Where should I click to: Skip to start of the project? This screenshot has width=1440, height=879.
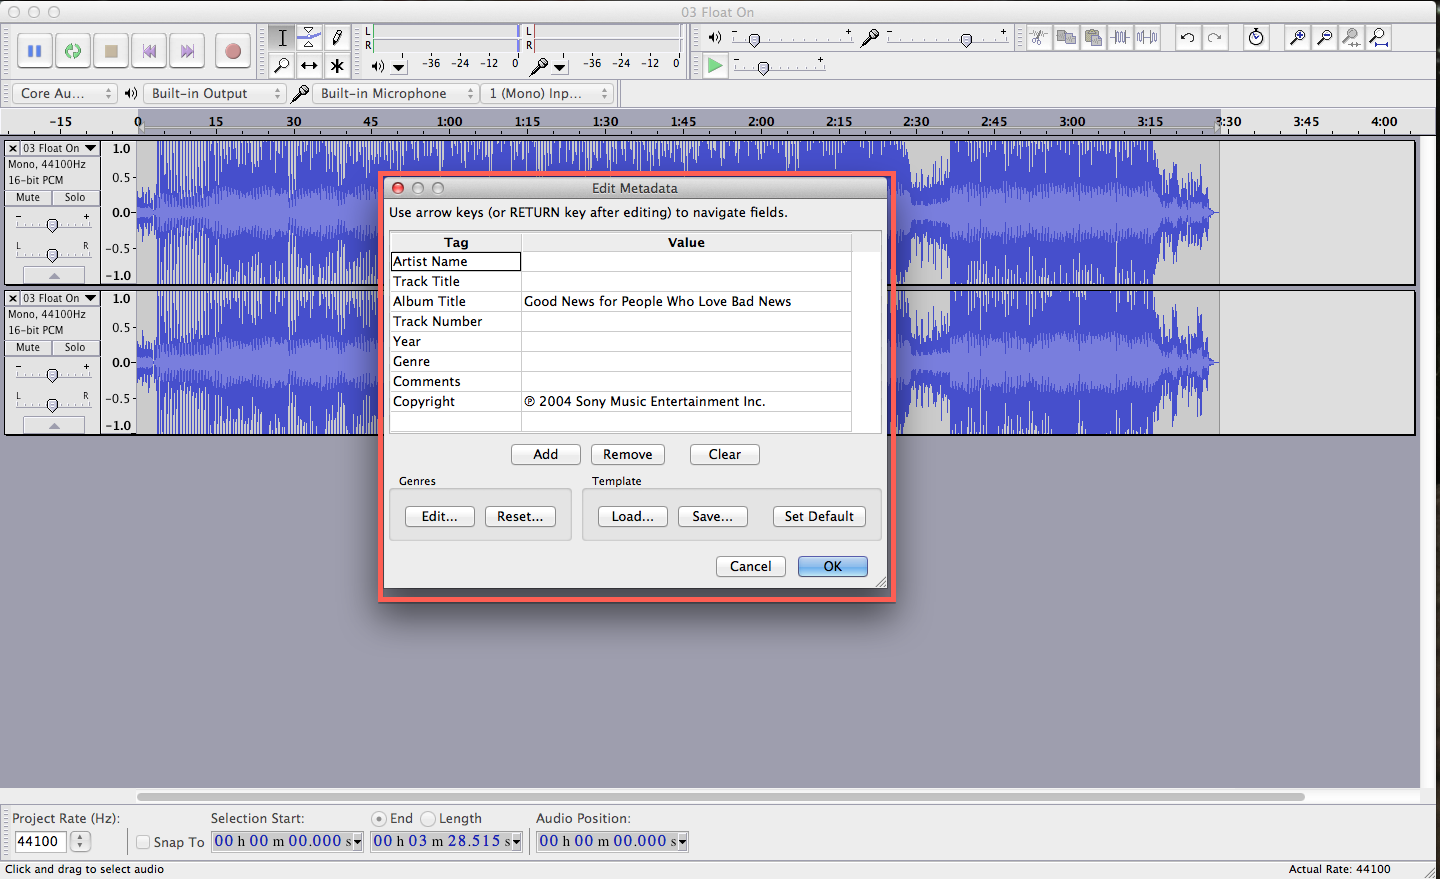(149, 51)
